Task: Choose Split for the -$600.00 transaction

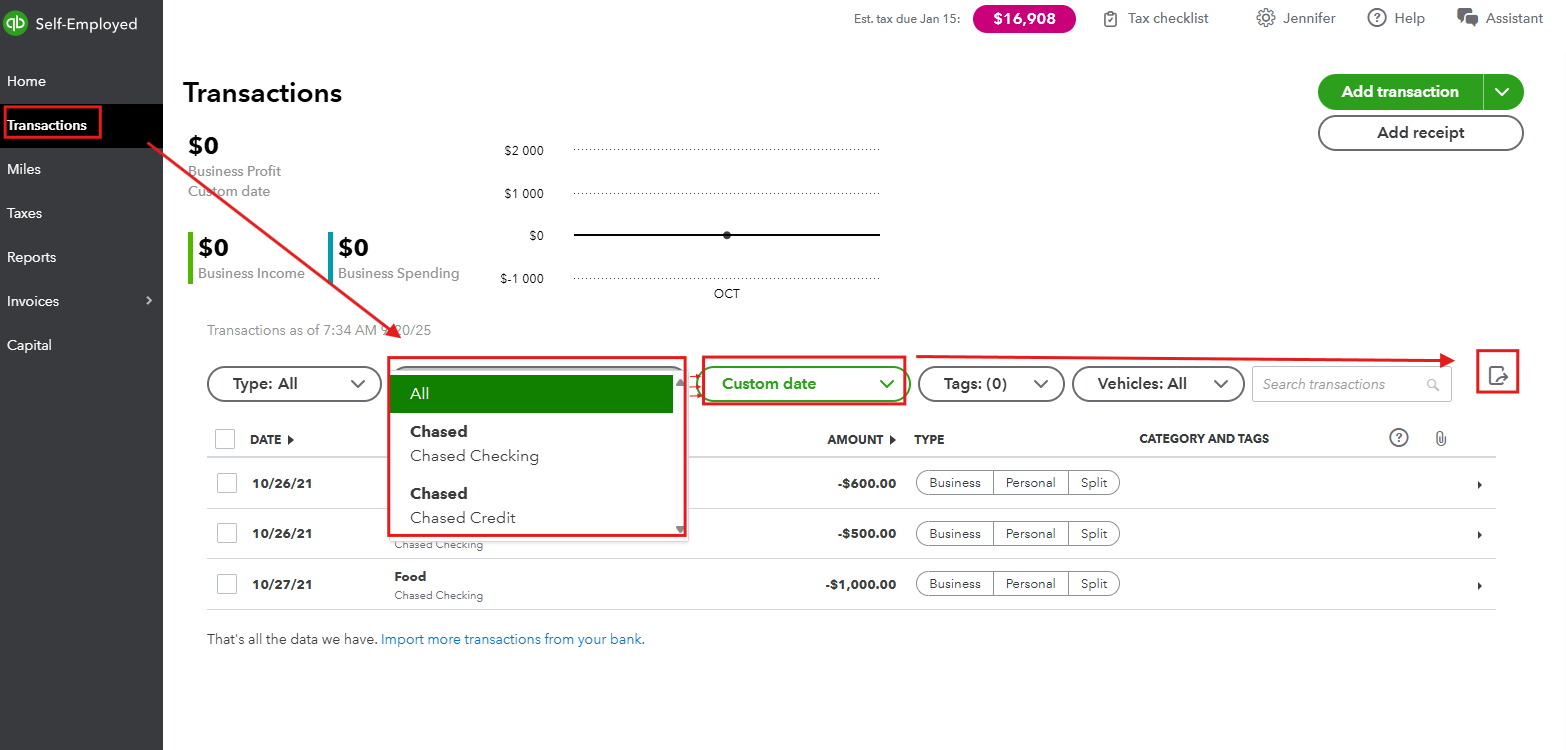Action: pos(1094,483)
